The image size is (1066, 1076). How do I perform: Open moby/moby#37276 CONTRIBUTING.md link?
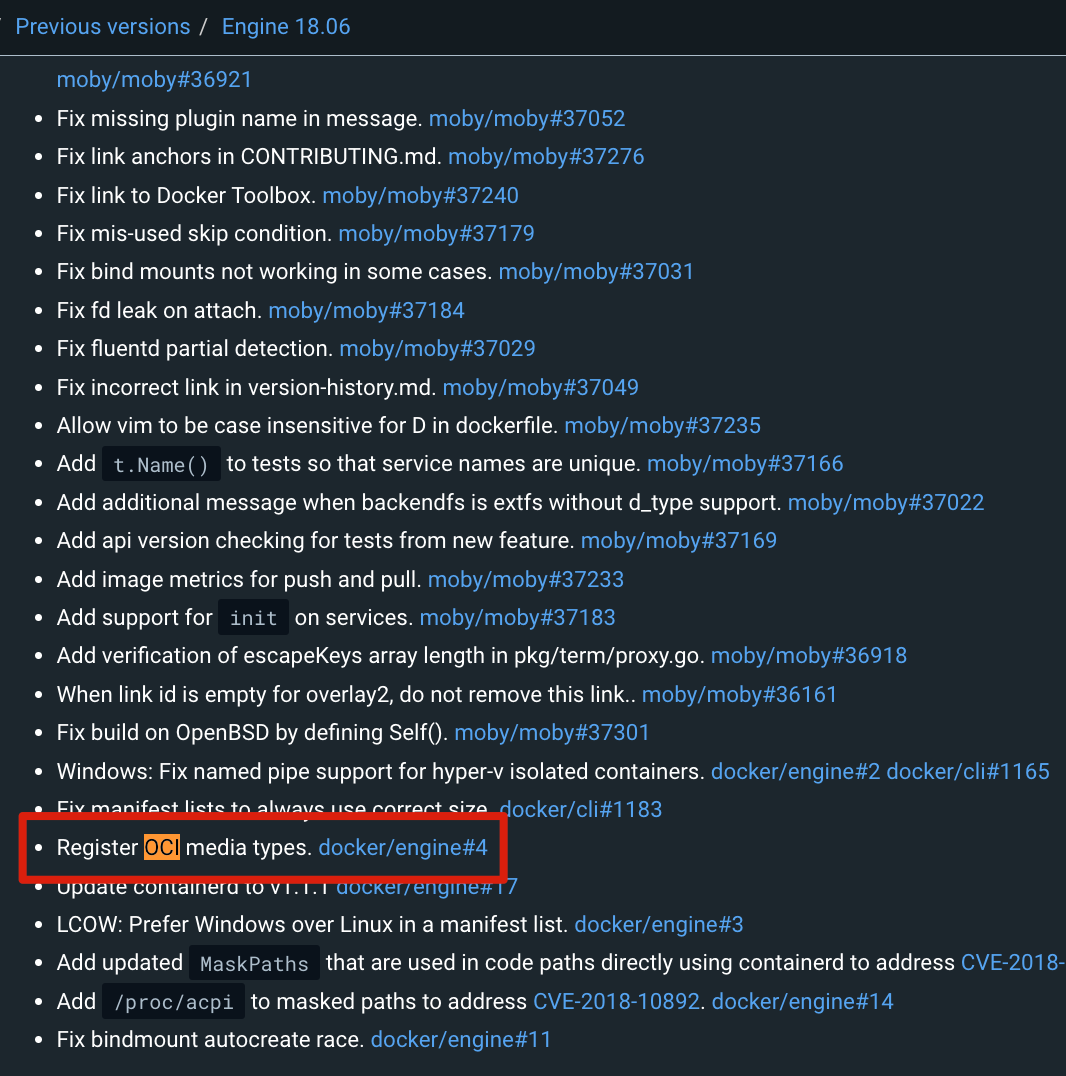[546, 156]
